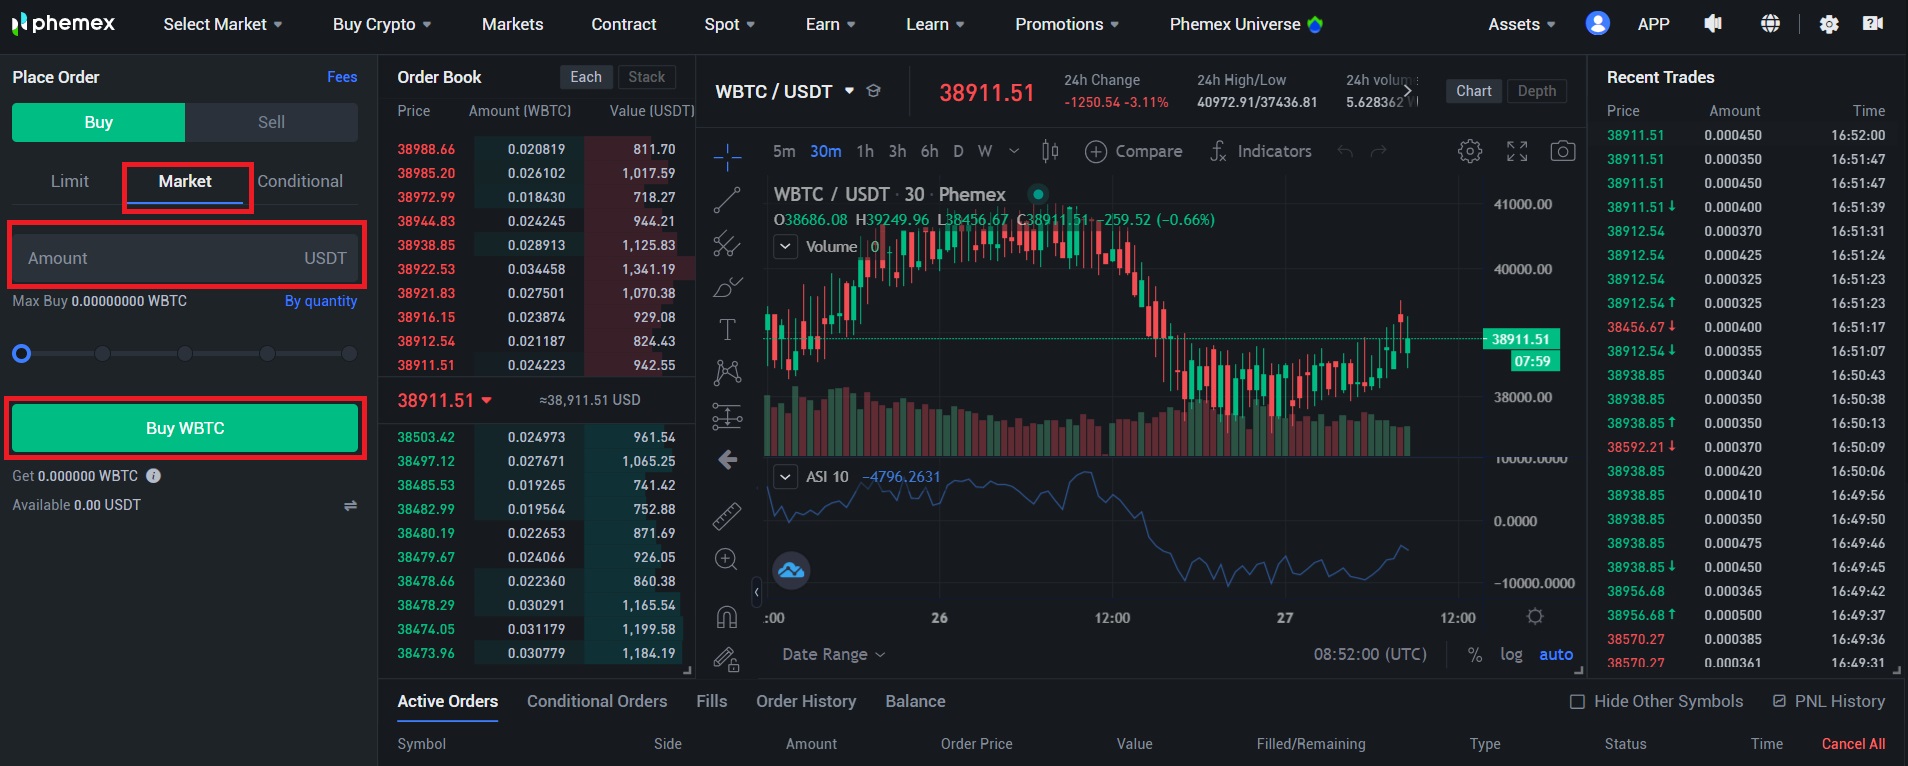Expand the Learn menu dropdown
Viewport: 1908px width, 766px height.
[x=935, y=24]
